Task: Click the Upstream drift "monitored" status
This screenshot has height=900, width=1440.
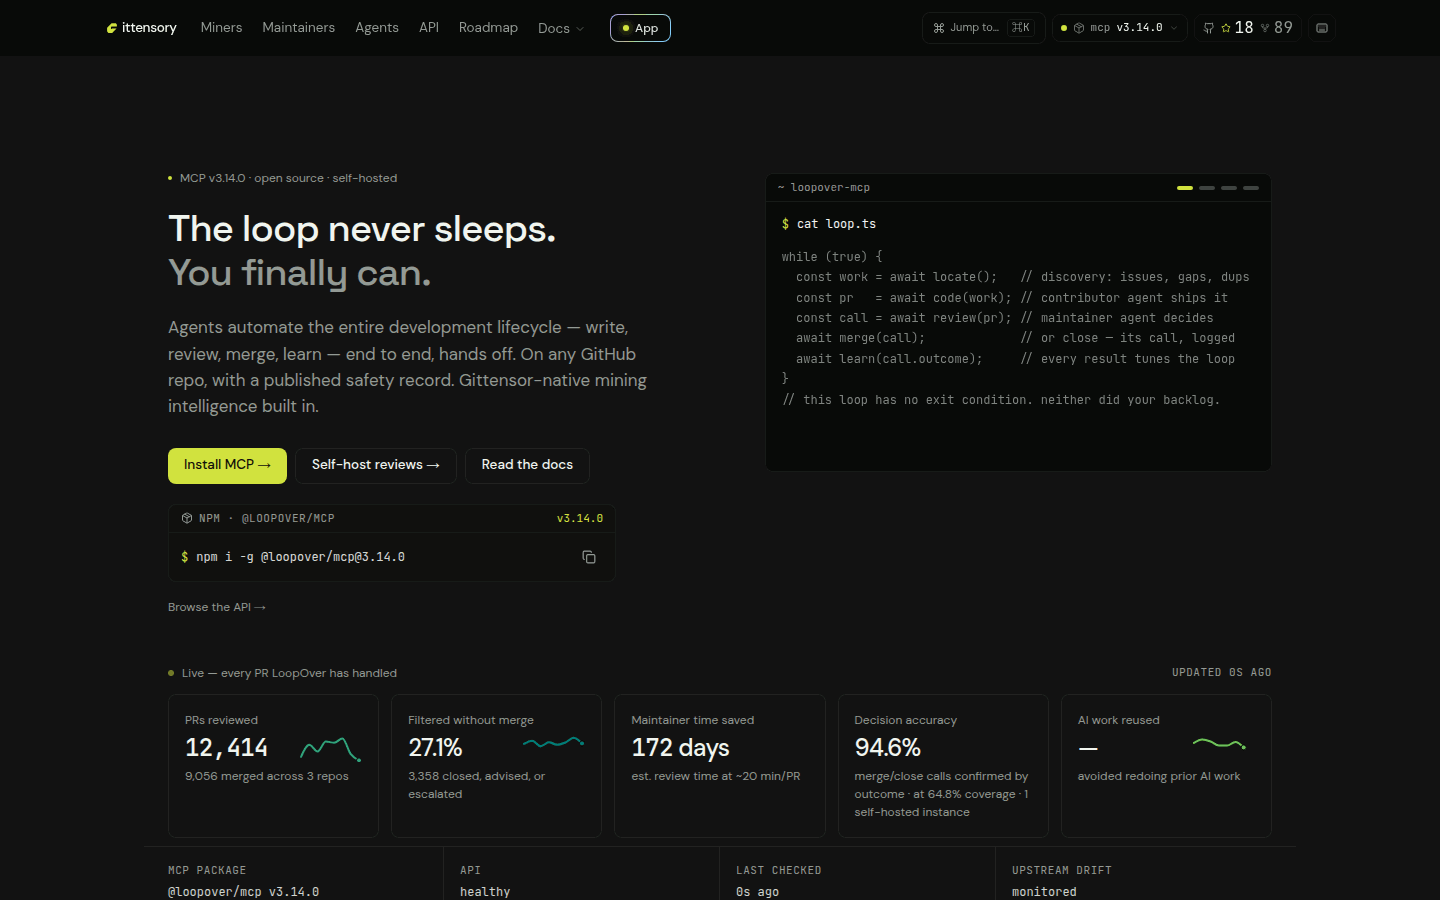Action: pos(1044,892)
